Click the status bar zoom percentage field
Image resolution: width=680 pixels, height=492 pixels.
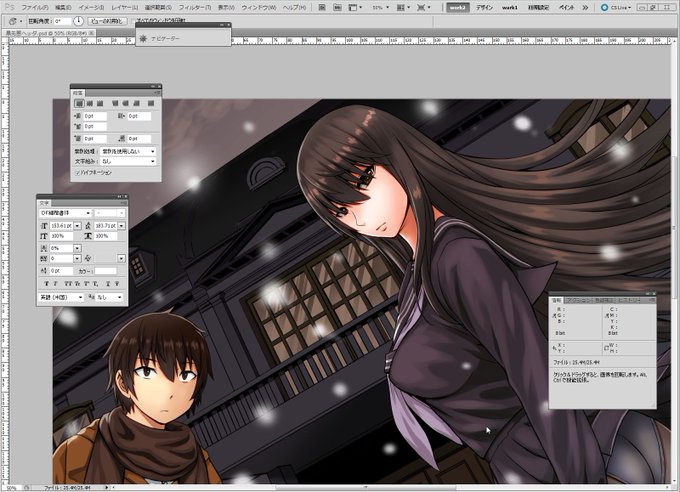pos(12,488)
